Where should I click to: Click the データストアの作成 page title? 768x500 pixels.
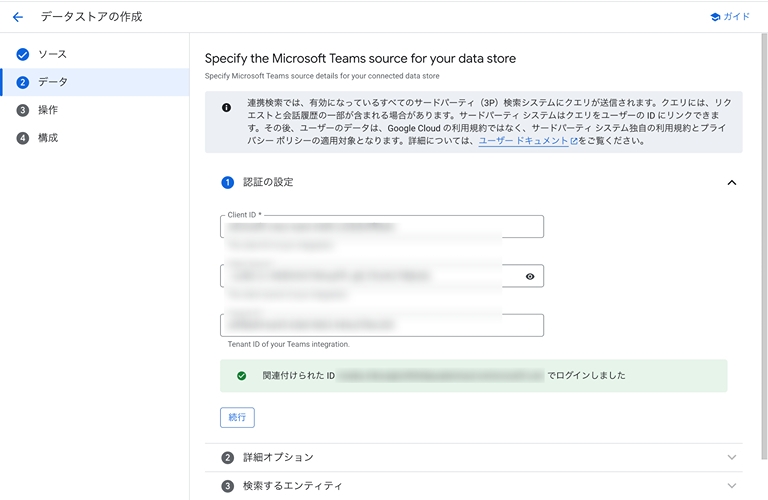[91, 17]
